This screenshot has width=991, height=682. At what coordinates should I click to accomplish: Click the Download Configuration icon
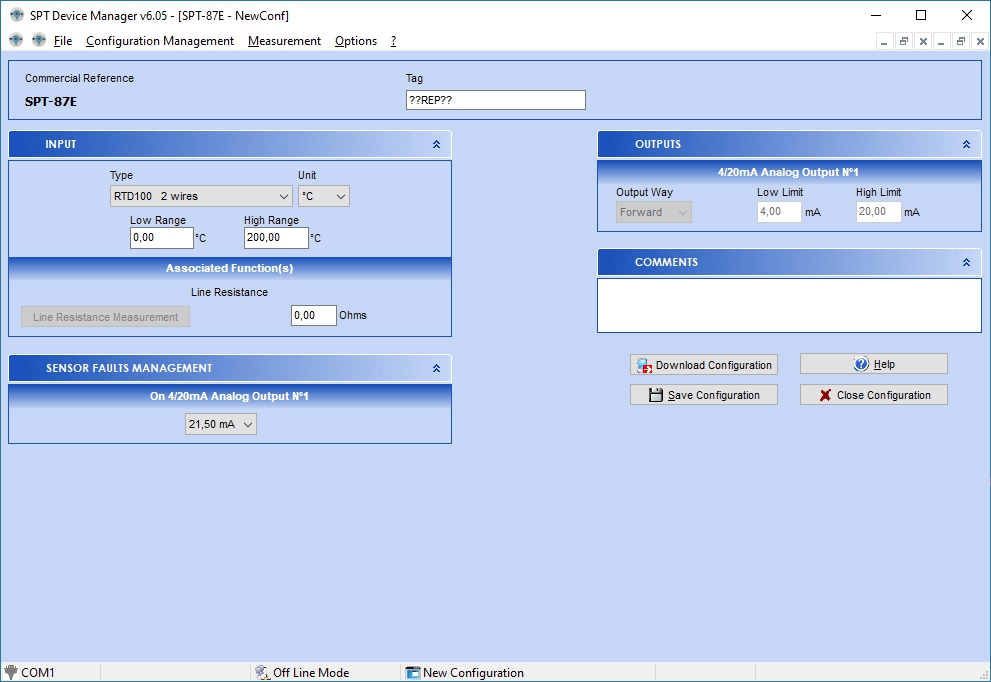pyautogui.click(x=644, y=365)
